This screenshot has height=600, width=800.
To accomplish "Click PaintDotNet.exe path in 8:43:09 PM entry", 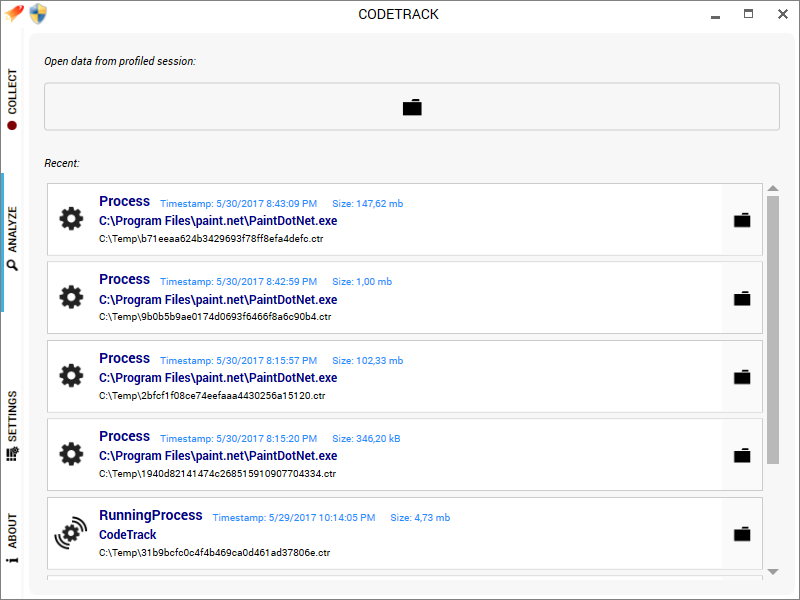I will click(218, 221).
